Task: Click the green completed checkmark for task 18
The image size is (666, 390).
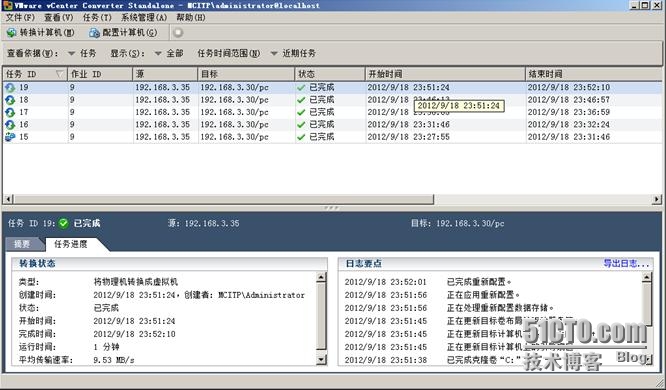Action: (301, 100)
